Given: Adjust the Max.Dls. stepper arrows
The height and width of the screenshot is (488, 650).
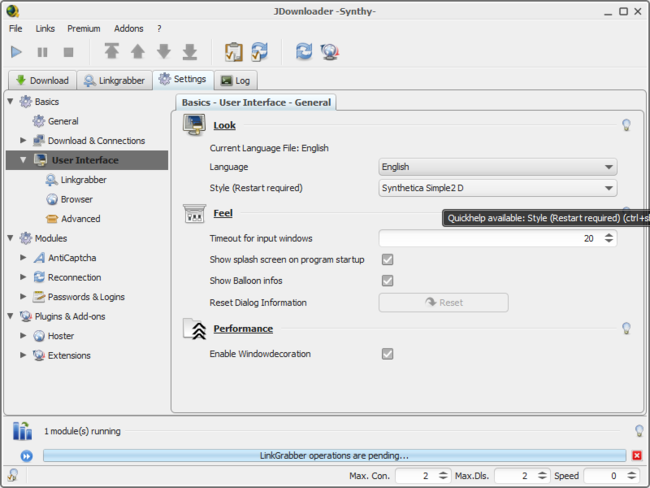Looking at the screenshot, I should pyautogui.click(x=542, y=476).
